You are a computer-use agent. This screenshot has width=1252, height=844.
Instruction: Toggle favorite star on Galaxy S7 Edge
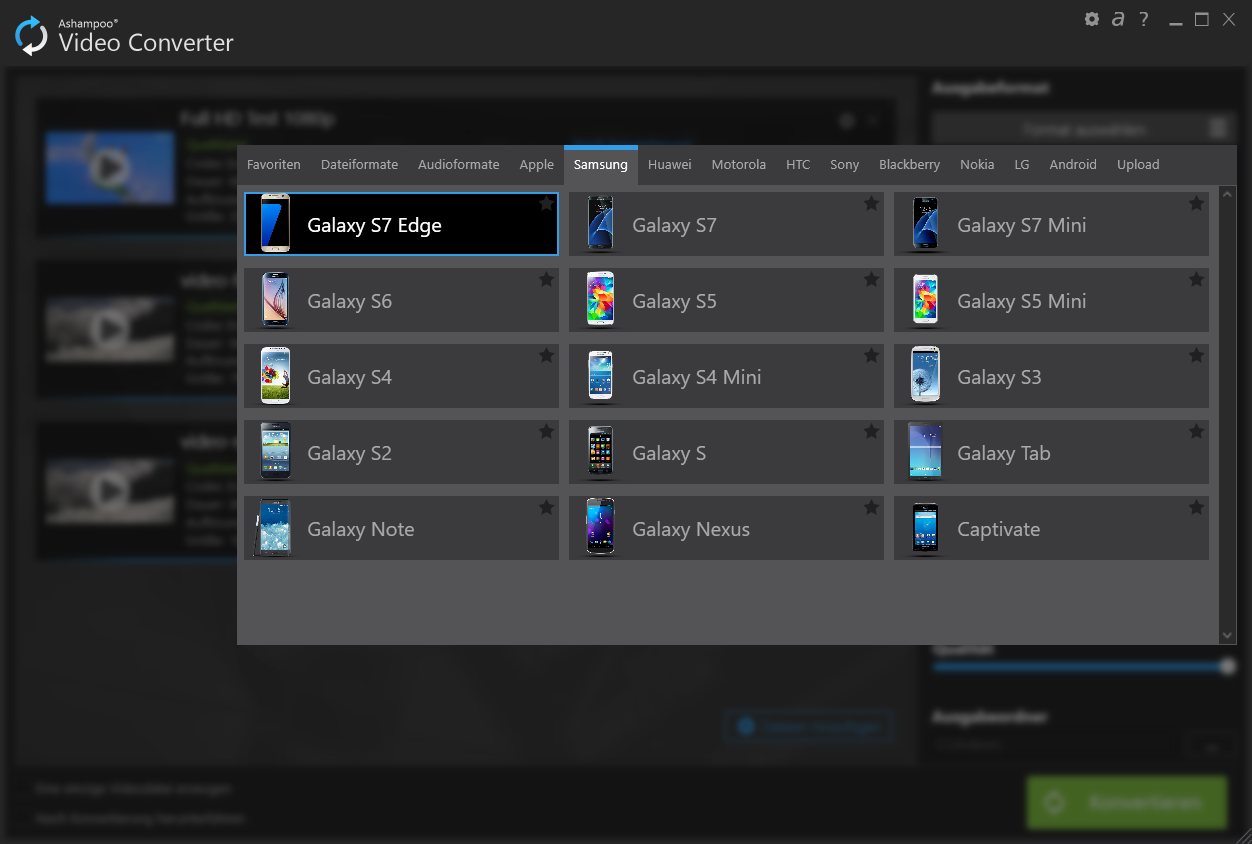coord(546,204)
